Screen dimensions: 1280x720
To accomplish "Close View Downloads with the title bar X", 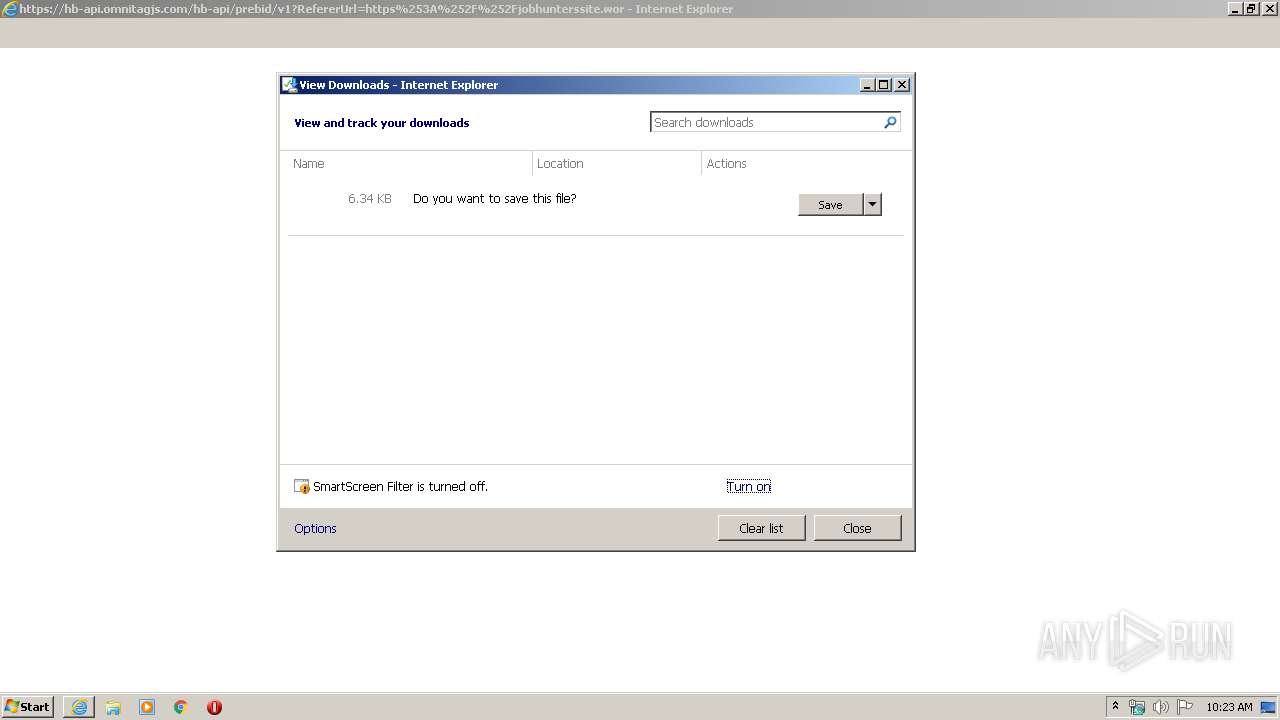I will [902, 85].
